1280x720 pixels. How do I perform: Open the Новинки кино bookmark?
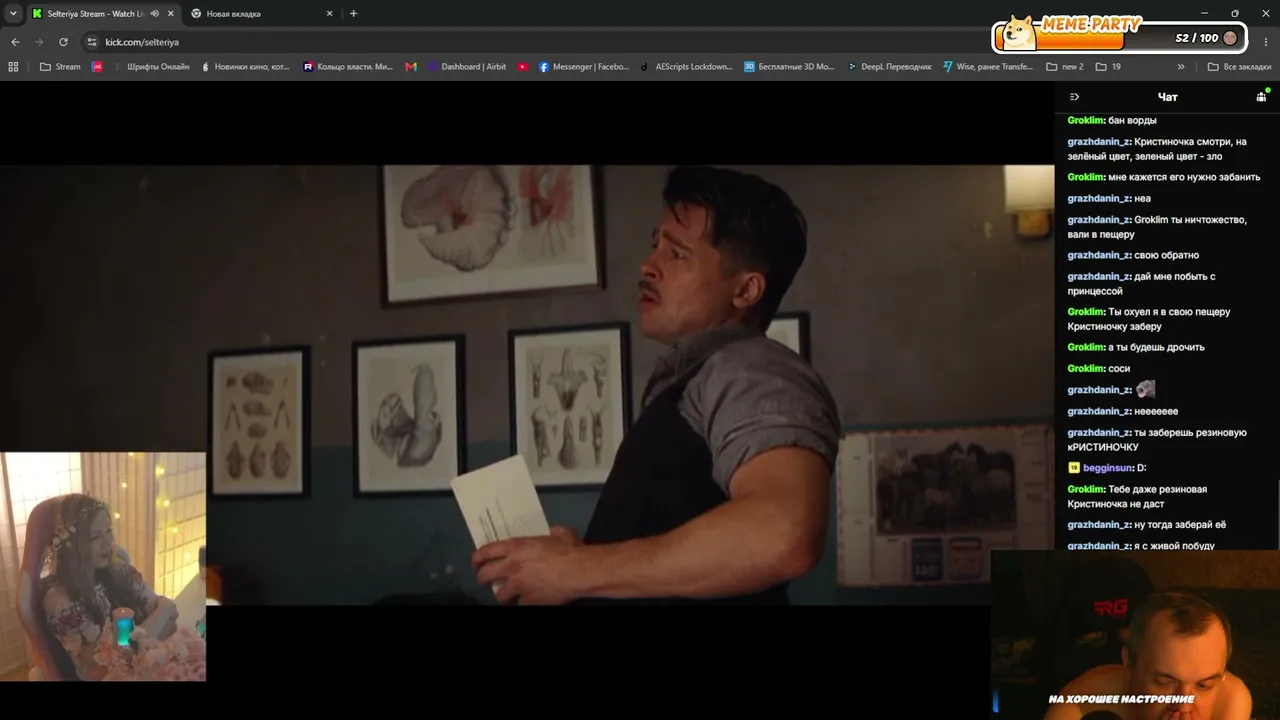click(246, 67)
